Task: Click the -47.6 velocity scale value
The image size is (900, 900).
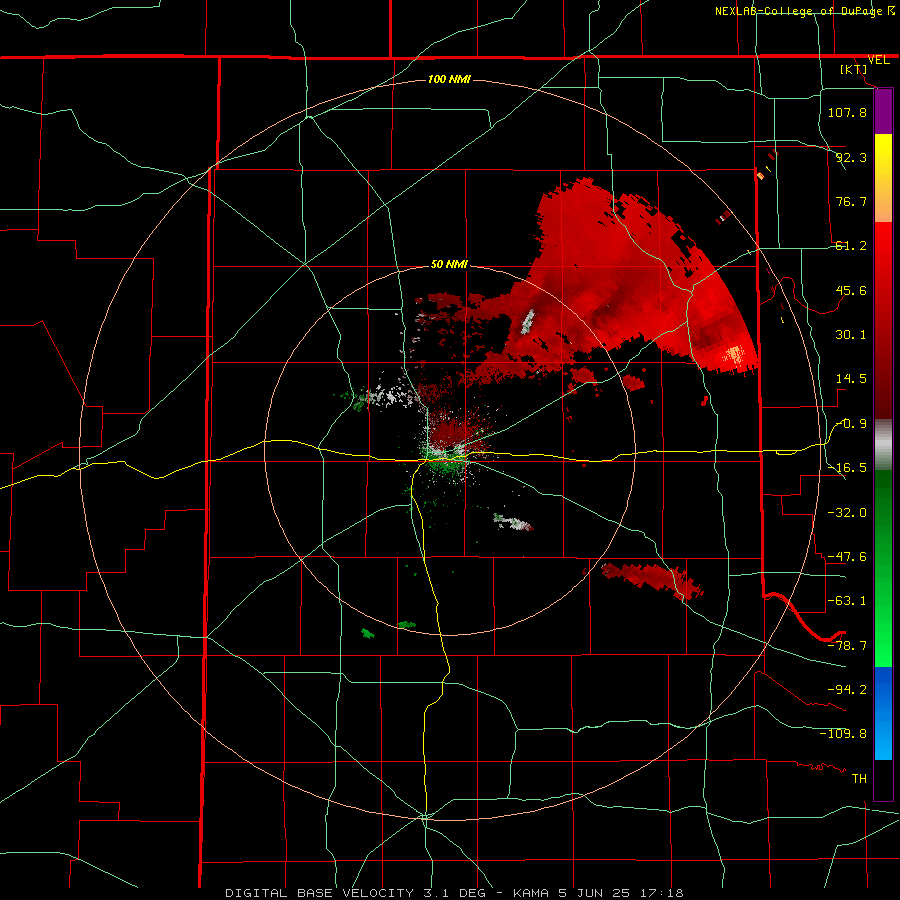Action: pyautogui.click(x=847, y=557)
